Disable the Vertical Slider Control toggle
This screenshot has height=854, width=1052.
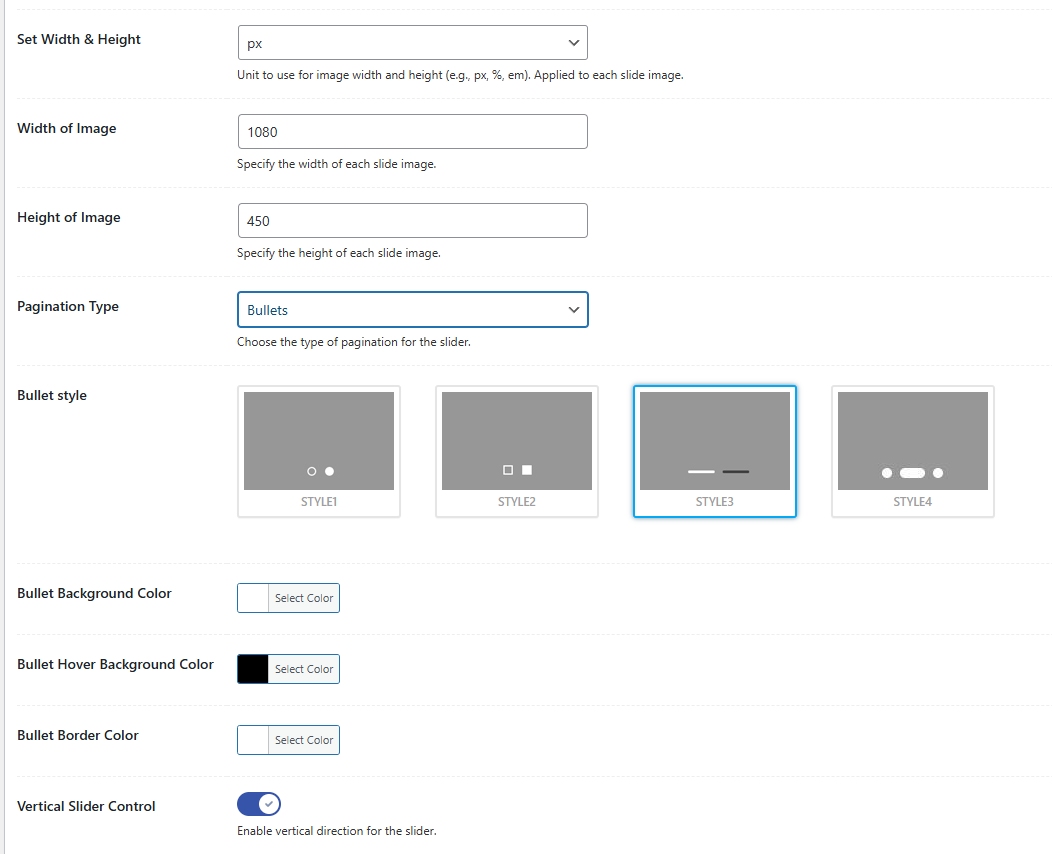click(258, 803)
